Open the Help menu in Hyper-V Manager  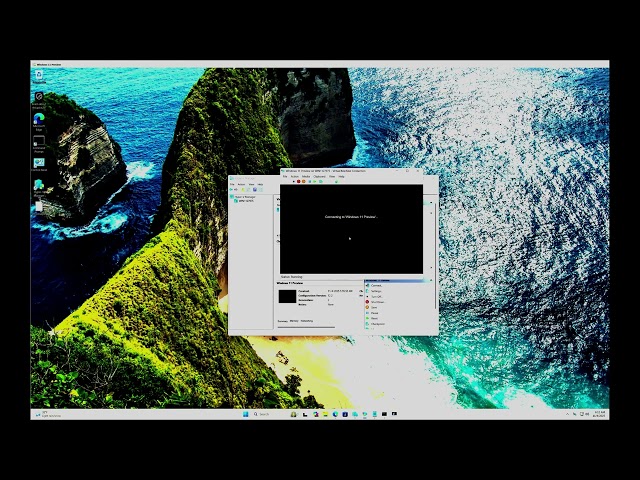tap(260, 184)
